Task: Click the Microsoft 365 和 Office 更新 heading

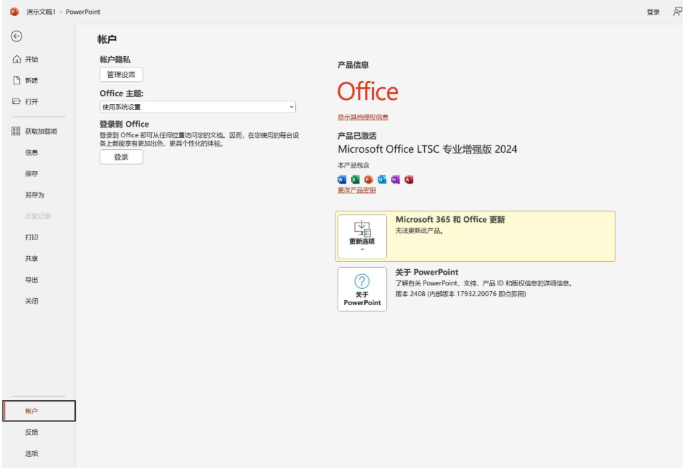Action: tap(450, 220)
